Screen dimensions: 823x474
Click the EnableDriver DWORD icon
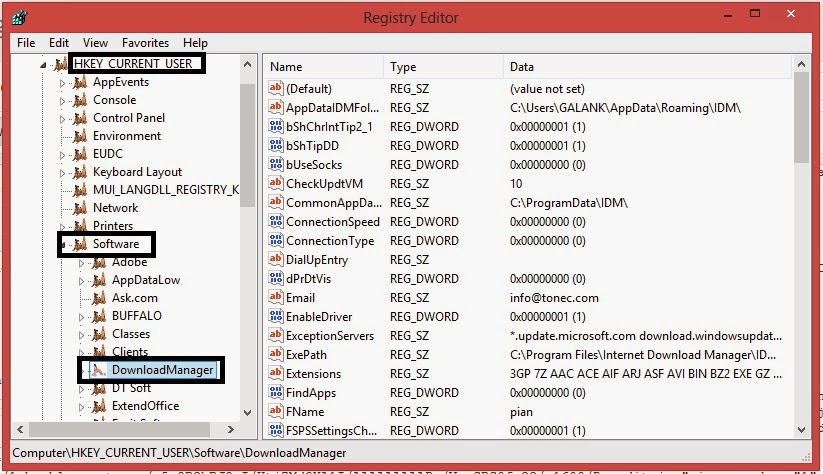[276, 316]
